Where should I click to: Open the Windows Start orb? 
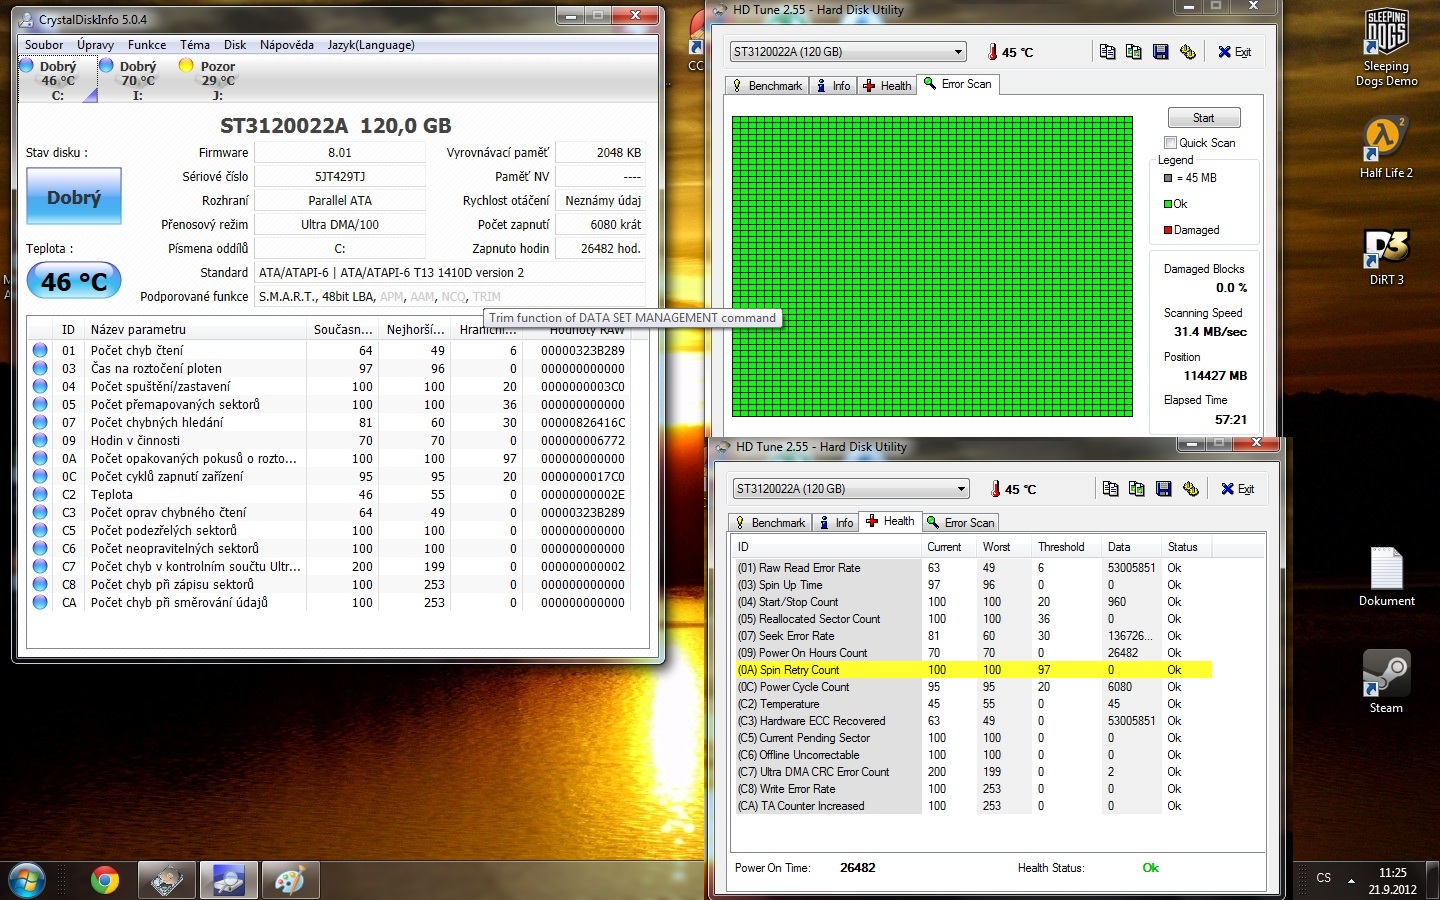point(27,880)
